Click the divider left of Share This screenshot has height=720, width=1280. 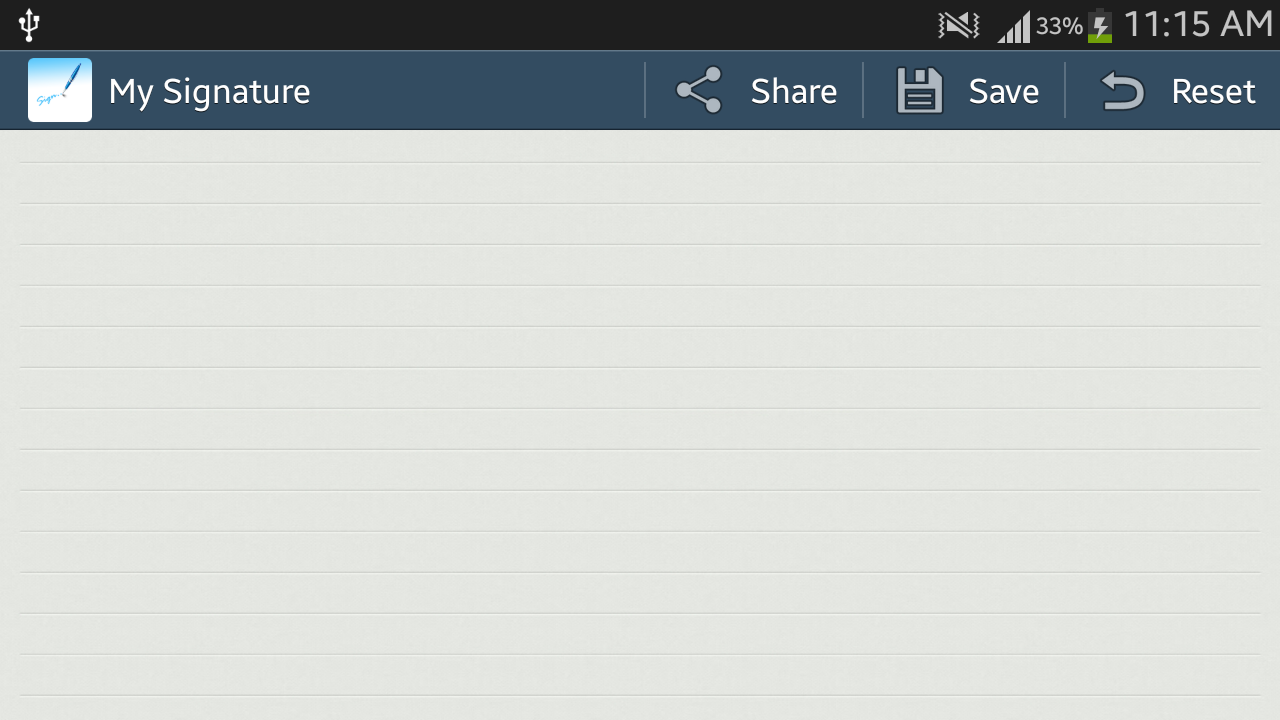(645, 90)
